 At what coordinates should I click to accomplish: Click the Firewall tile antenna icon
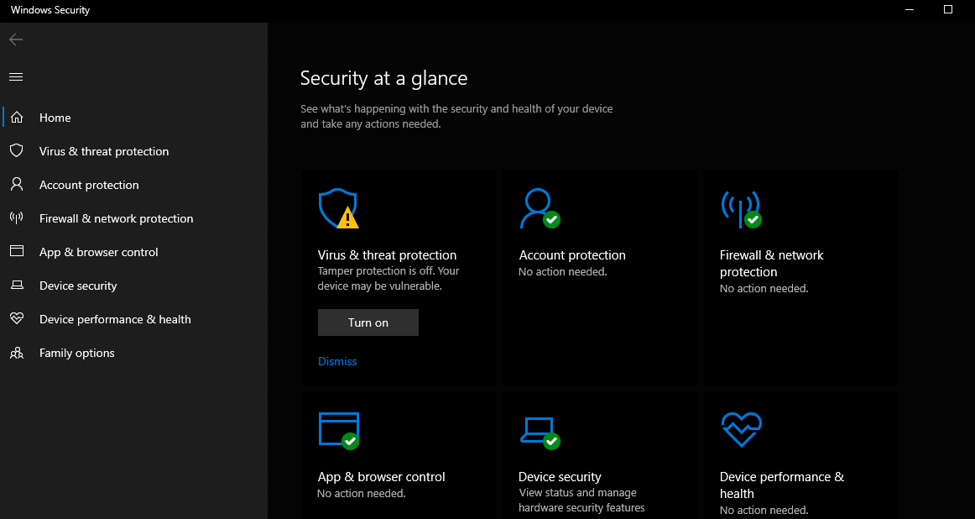(741, 209)
